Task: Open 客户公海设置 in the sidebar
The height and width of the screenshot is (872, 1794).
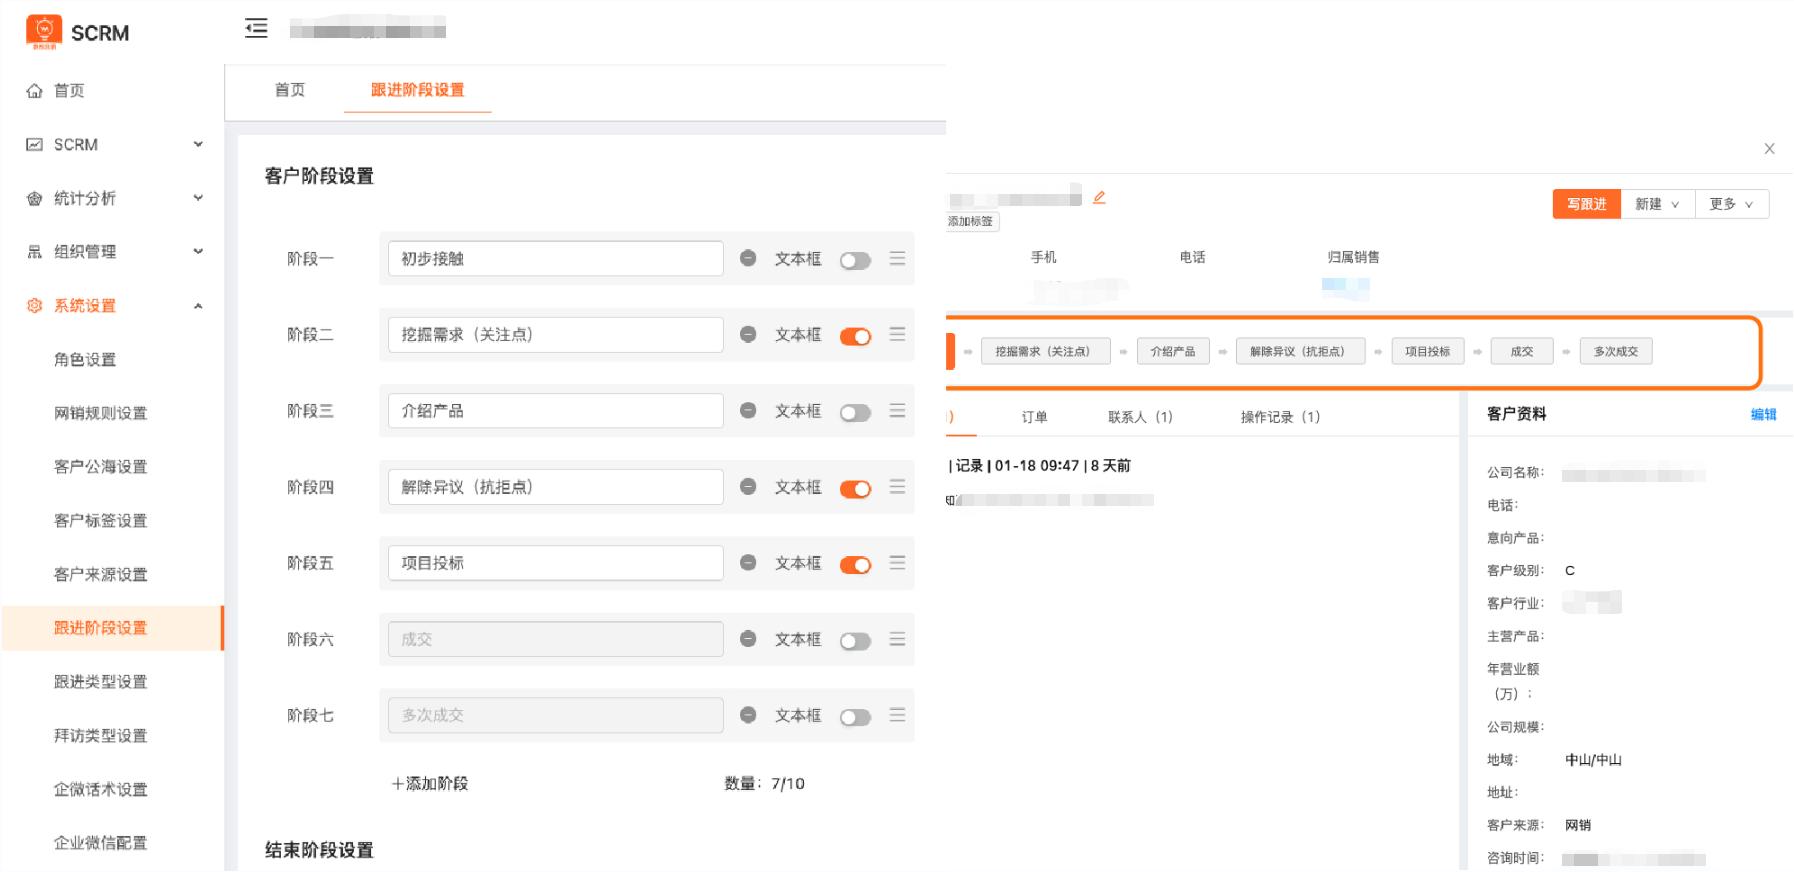Action: point(100,467)
